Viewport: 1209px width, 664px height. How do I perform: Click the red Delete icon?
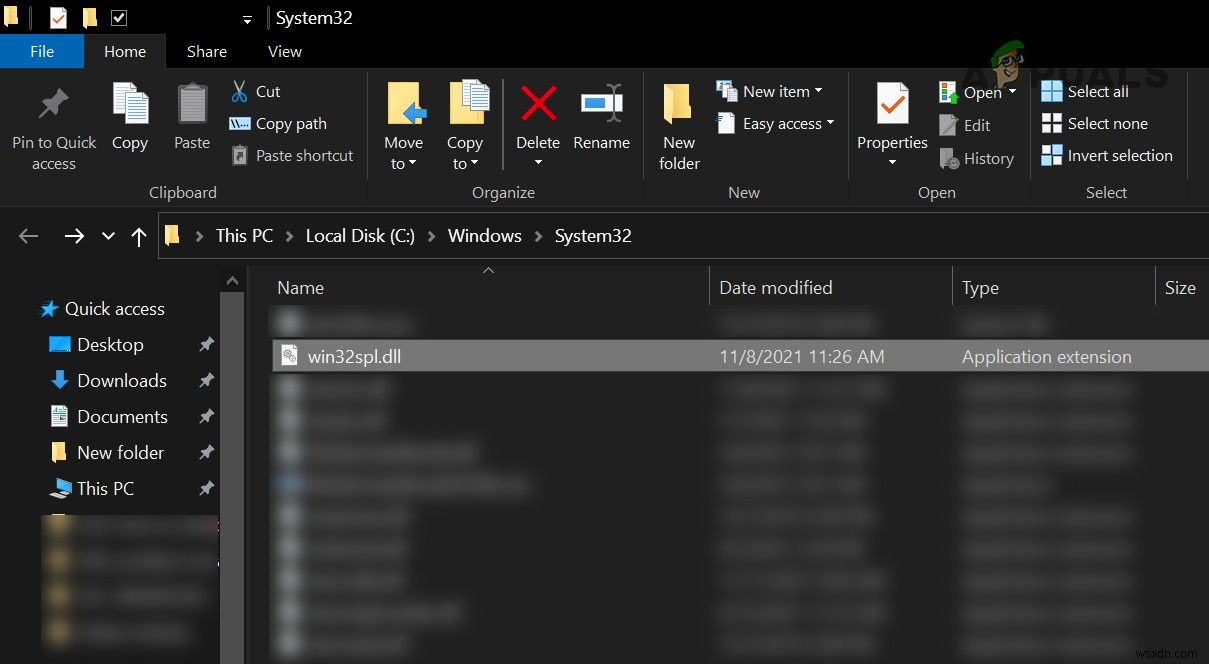point(538,103)
